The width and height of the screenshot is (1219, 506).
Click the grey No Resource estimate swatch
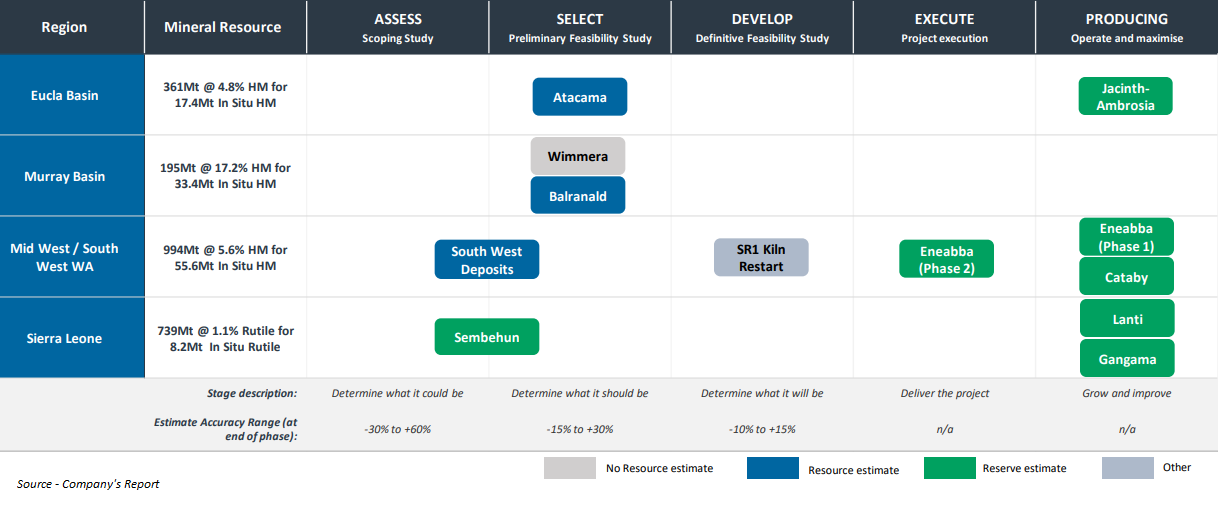[570, 468]
